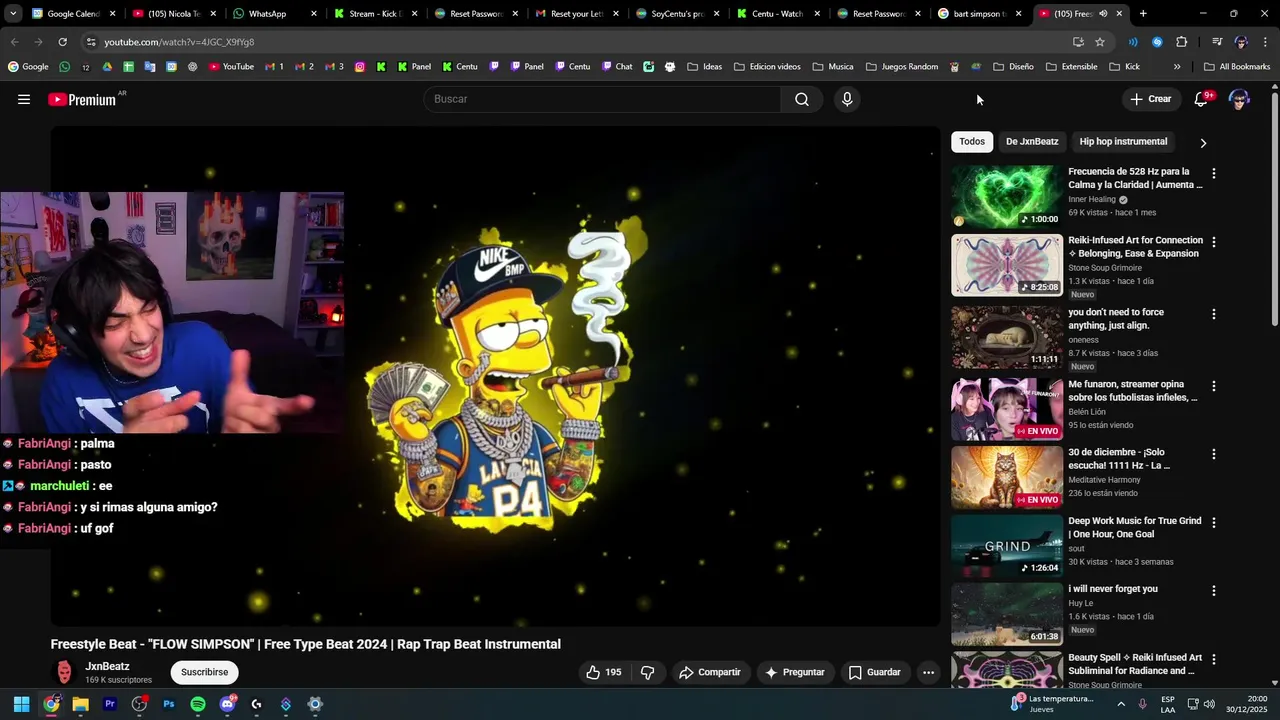Open '30 de diciembre' live video title
This screenshot has width=1280, height=720.
[1119, 459]
